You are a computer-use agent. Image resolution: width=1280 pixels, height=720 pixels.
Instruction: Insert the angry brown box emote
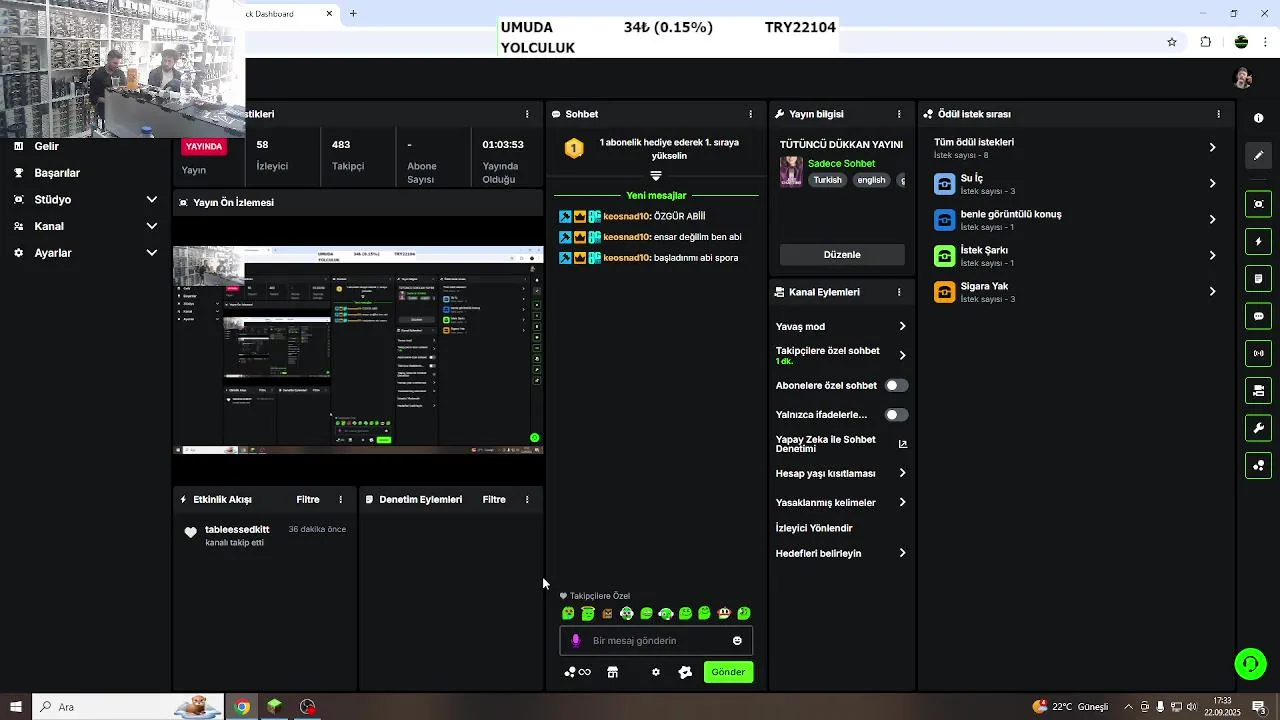[x=607, y=613]
